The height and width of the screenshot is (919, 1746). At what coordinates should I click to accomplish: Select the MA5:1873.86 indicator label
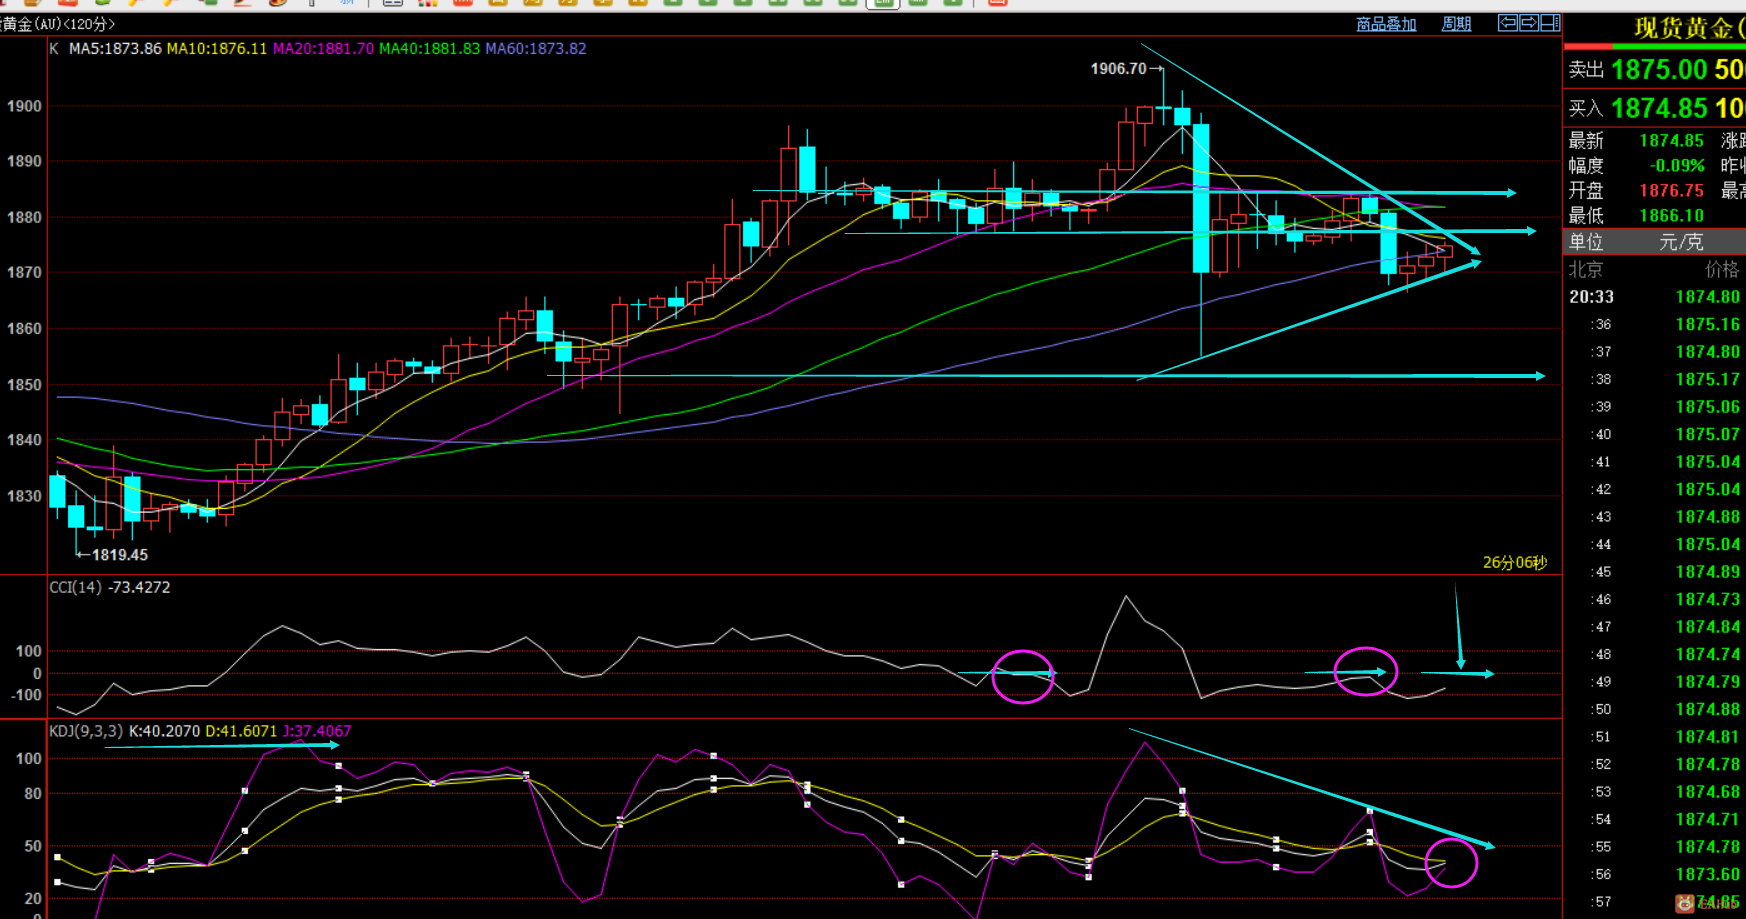click(115, 48)
